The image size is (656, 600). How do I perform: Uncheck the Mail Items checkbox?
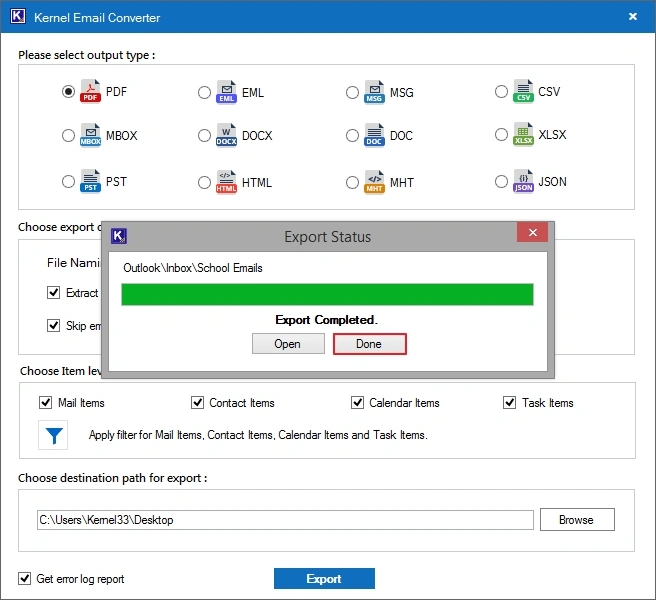45,403
